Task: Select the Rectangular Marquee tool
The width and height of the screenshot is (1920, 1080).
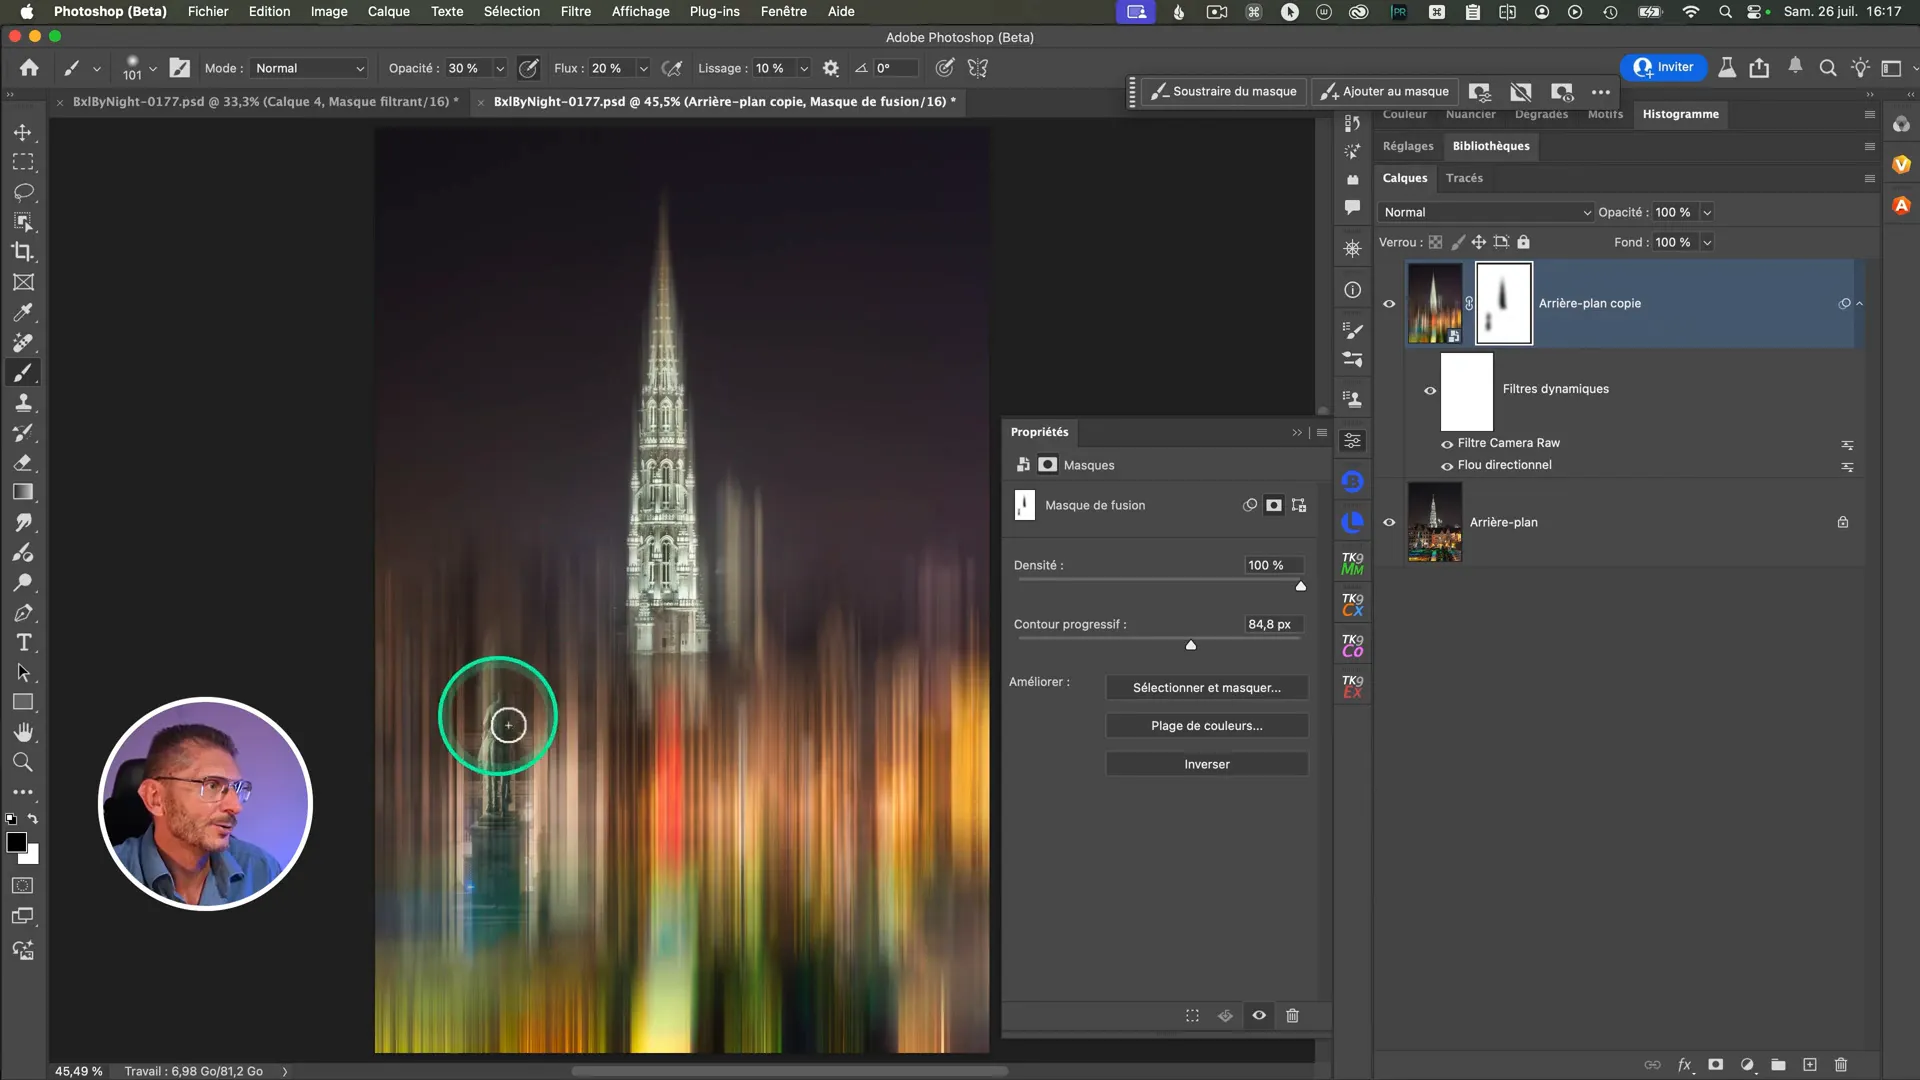Action: tap(23, 162)
